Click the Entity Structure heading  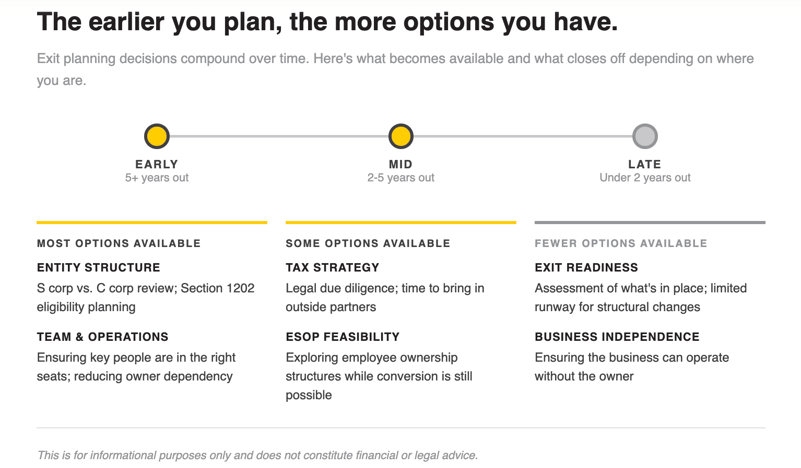pos(98,268)
